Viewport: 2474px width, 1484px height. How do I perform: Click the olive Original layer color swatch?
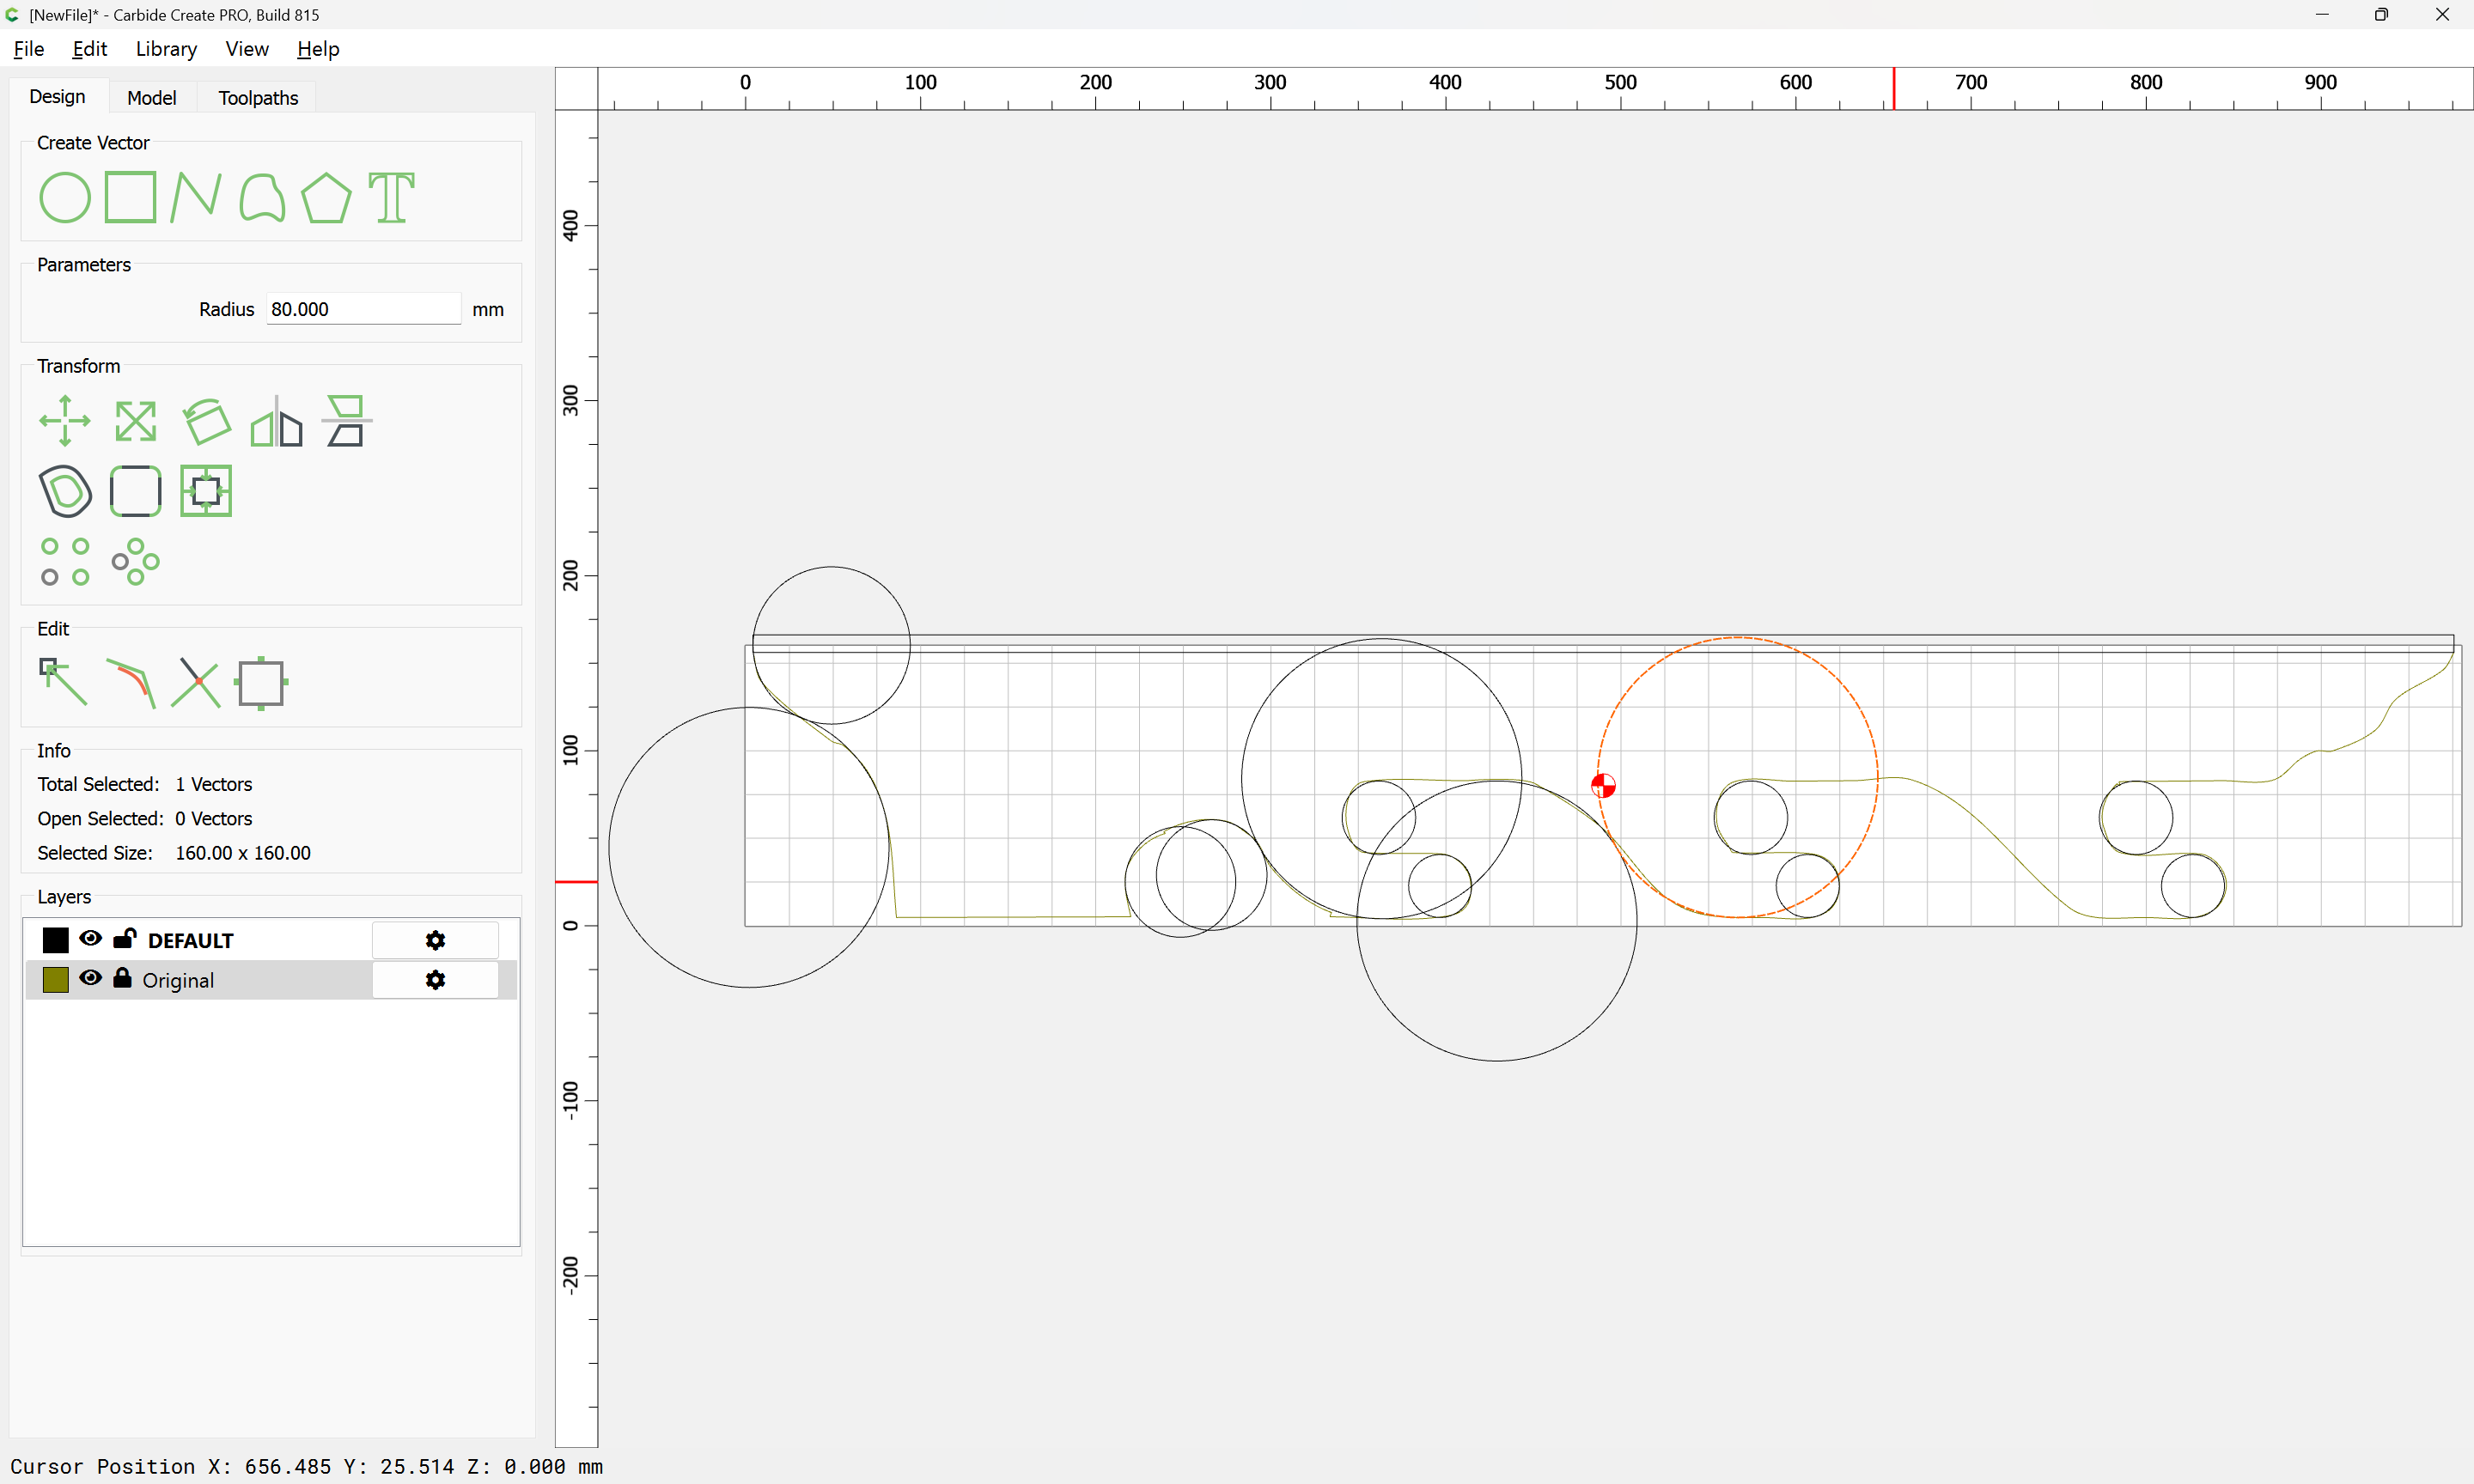coord(56,980)
